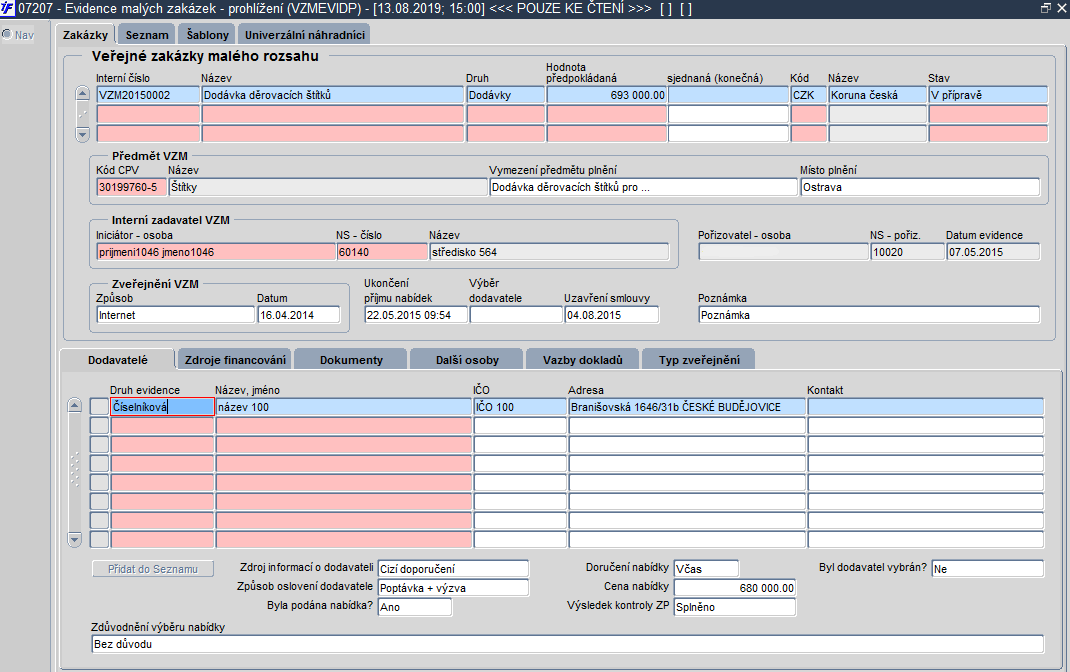Click the down arrow in the Dodavatelé table
The image size is (1070, 672).
(75, 540)
